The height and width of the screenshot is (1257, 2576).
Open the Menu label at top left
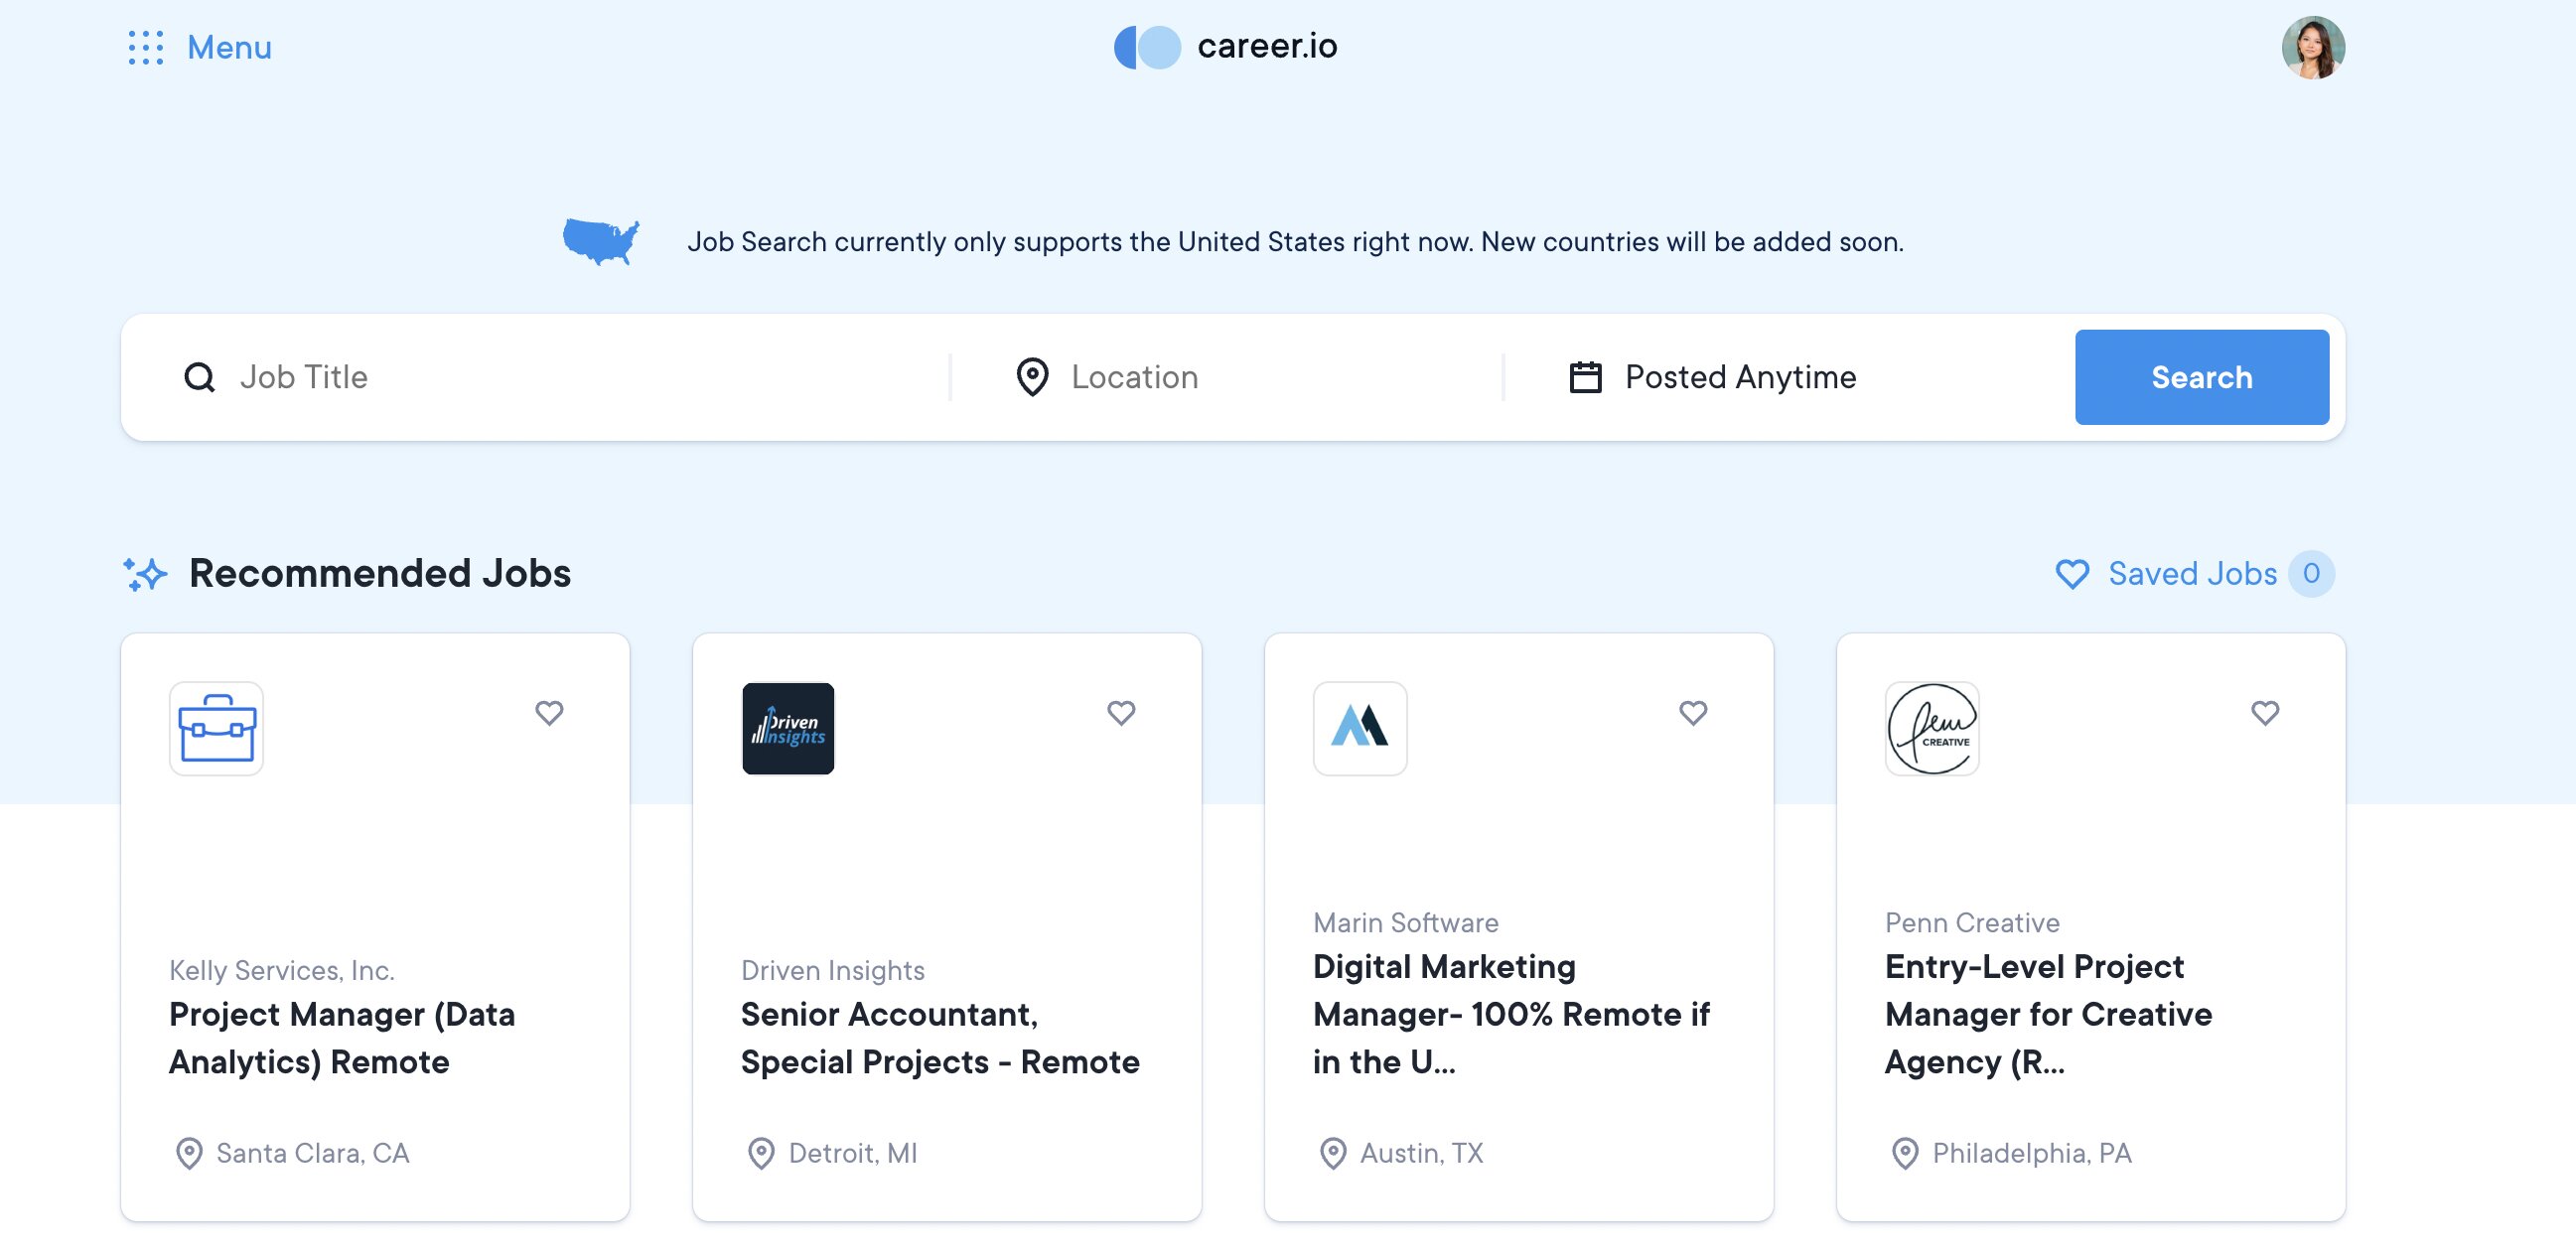pyautogui.click(x=229, y=47)
